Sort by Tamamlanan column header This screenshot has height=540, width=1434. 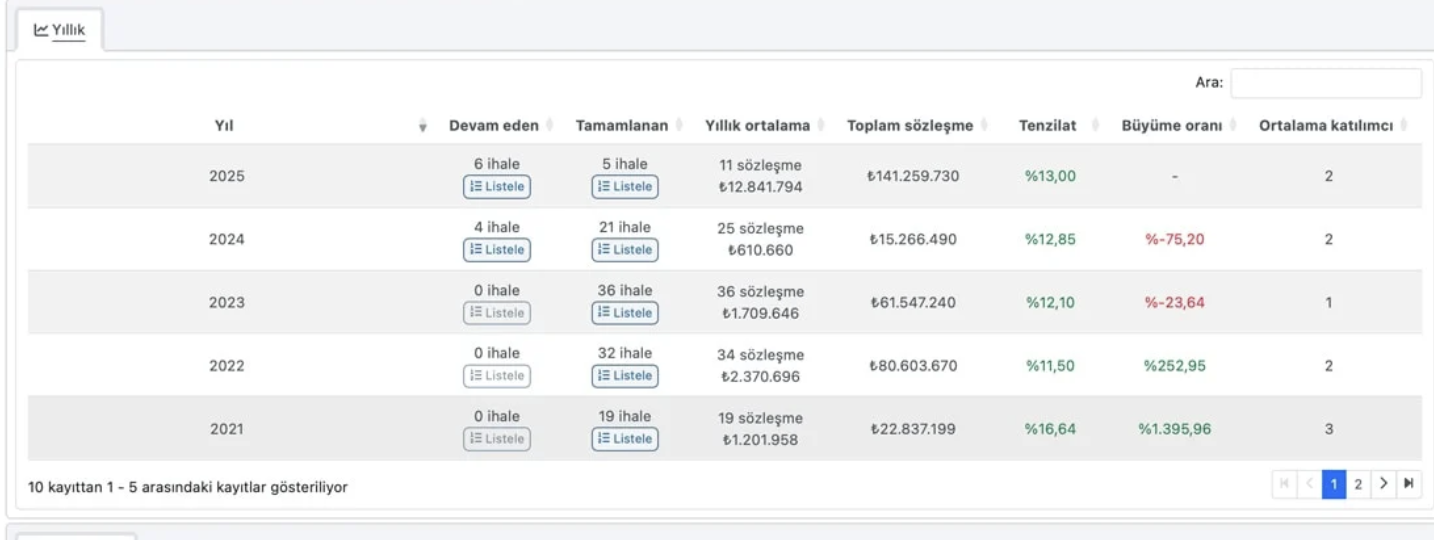click(623, 126)
